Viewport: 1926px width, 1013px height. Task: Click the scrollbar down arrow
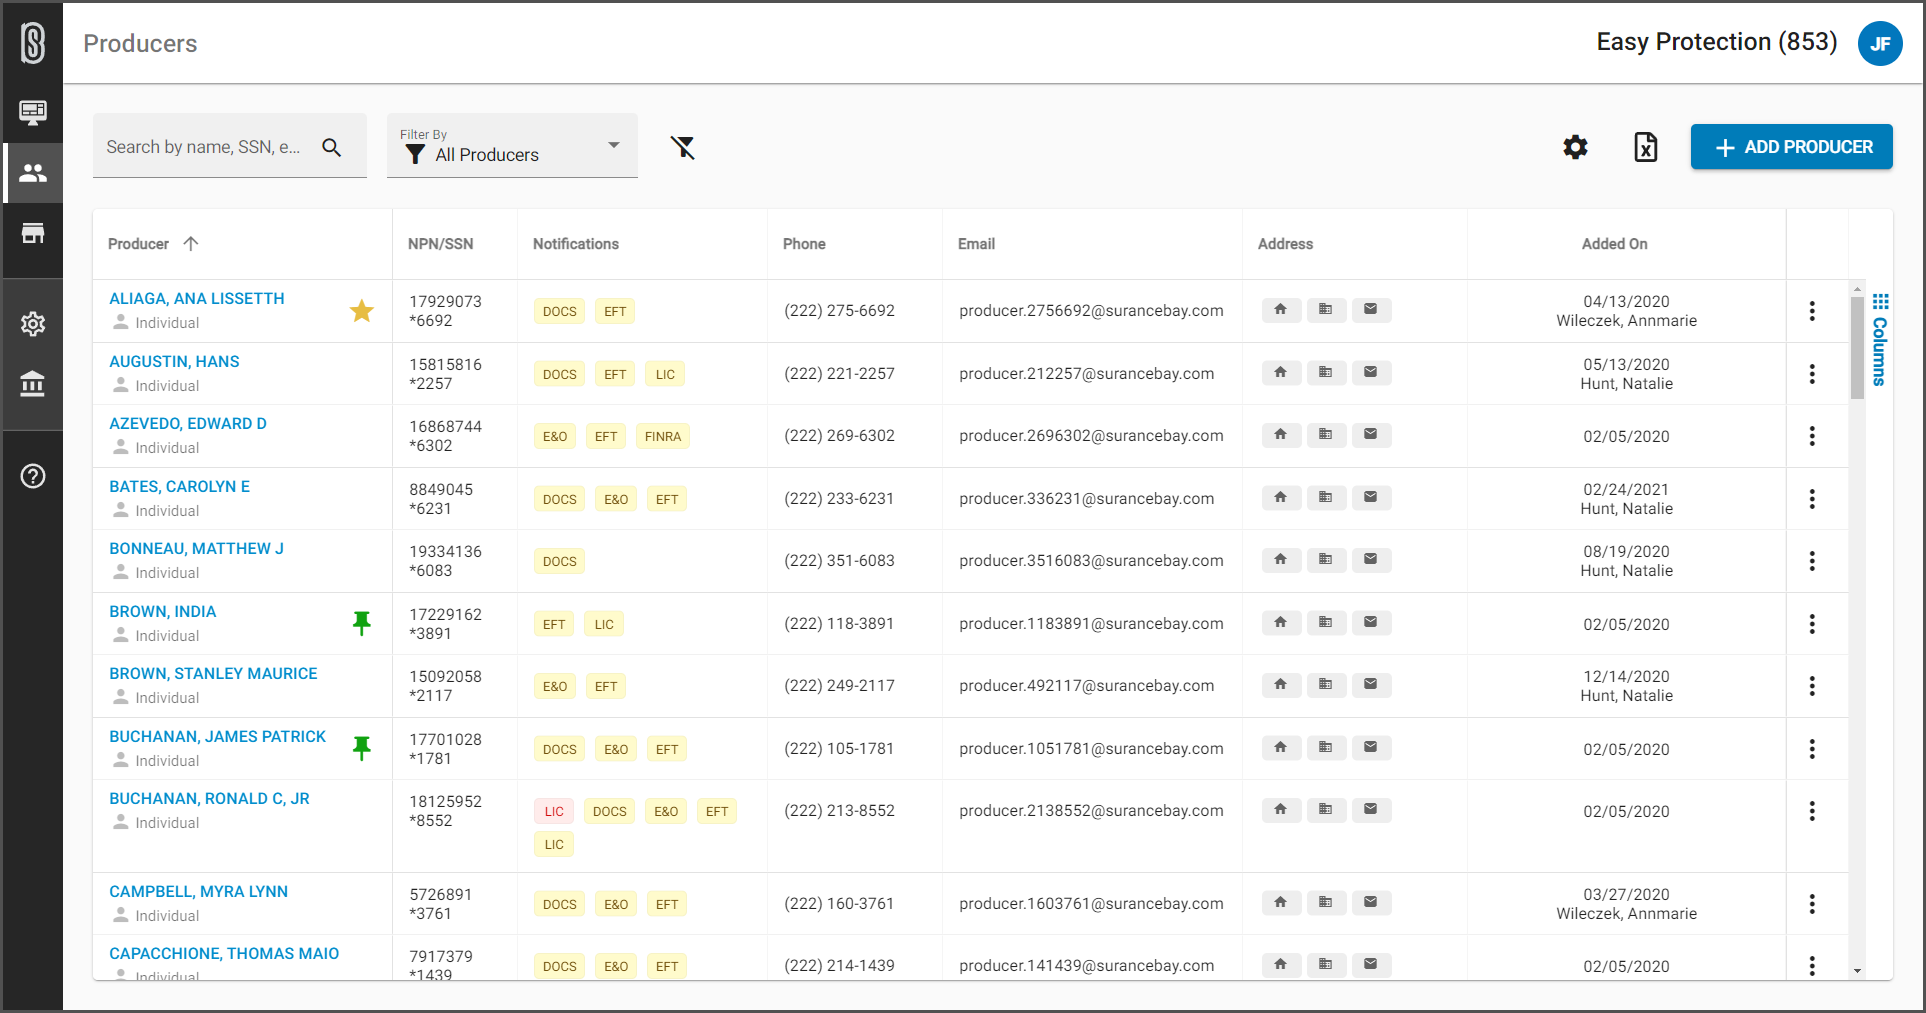(x=1857, y=970)
